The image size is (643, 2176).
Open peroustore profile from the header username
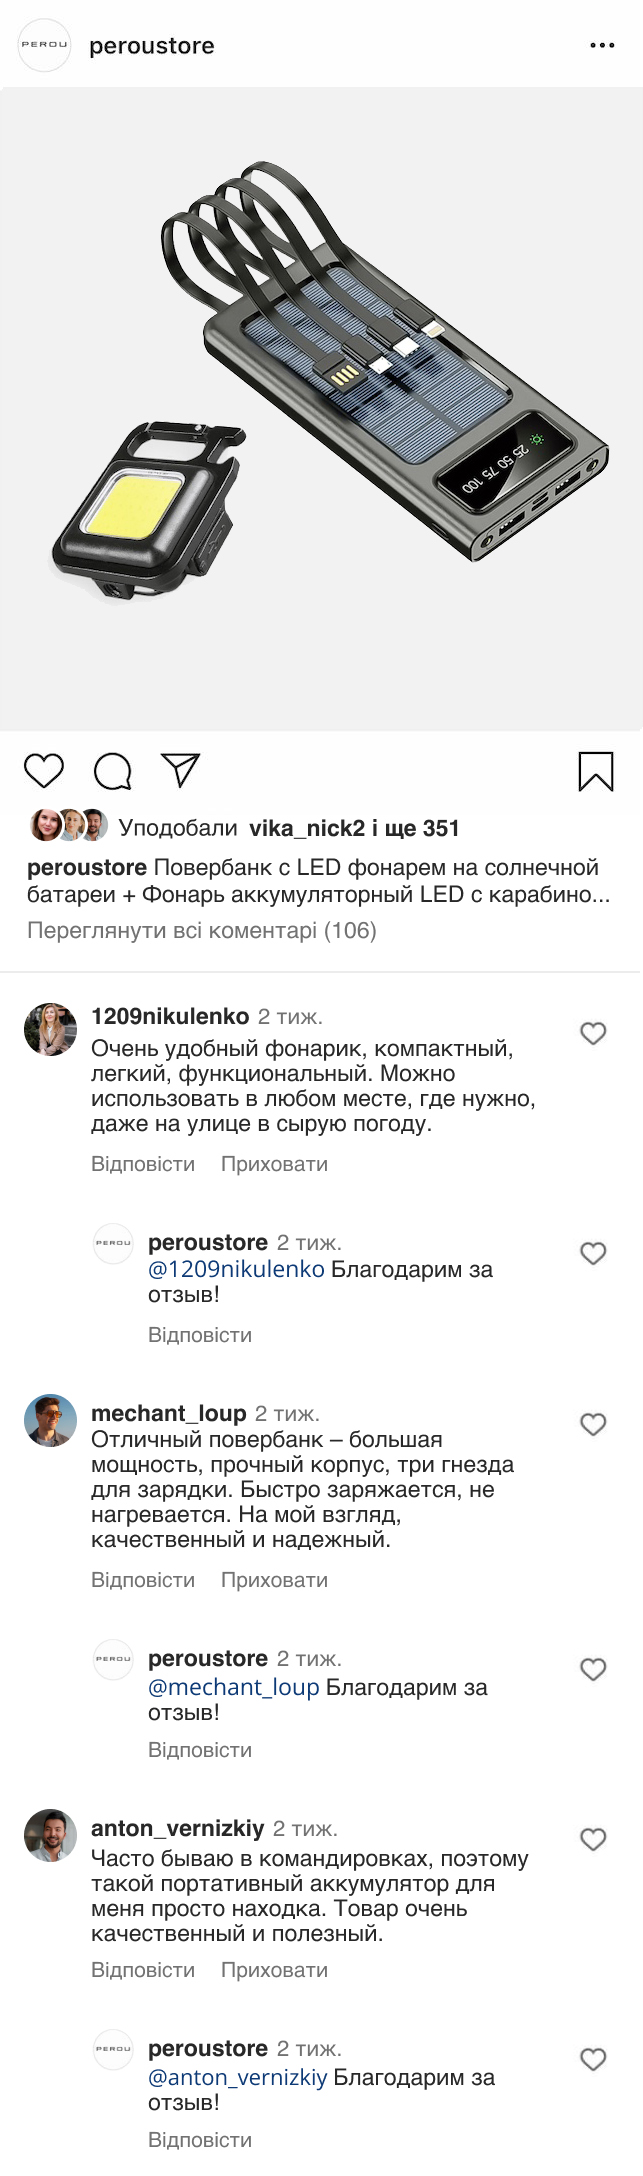152,46
